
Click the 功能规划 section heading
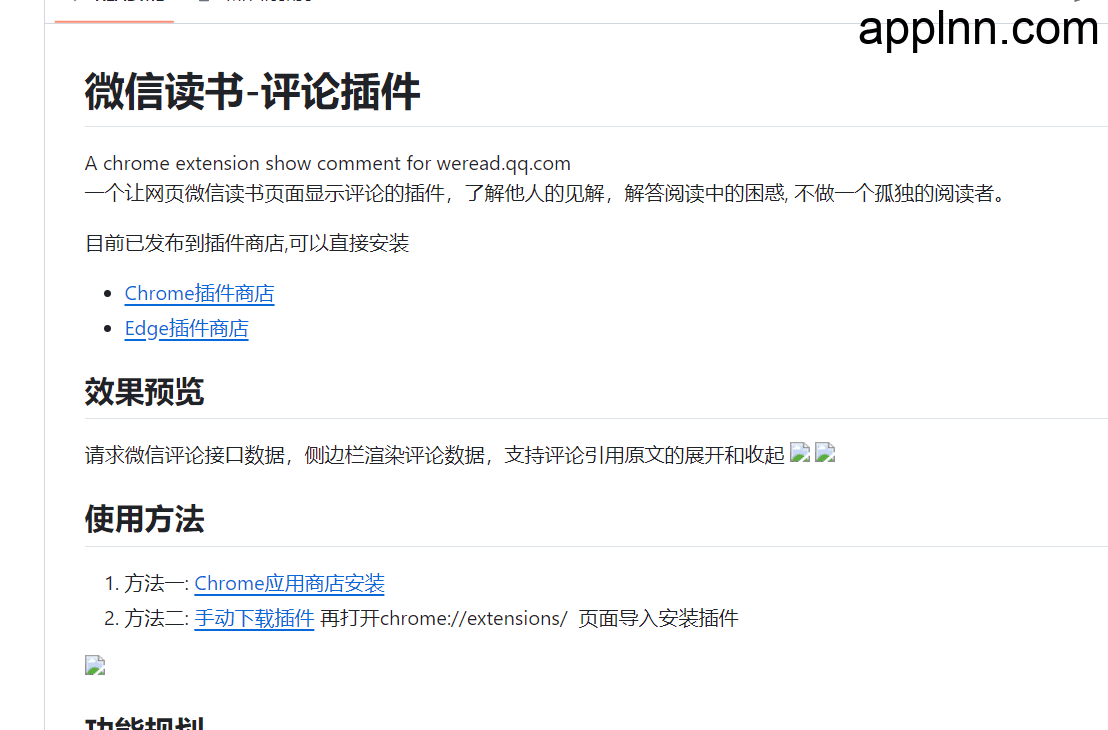click(x=143, y=722)
